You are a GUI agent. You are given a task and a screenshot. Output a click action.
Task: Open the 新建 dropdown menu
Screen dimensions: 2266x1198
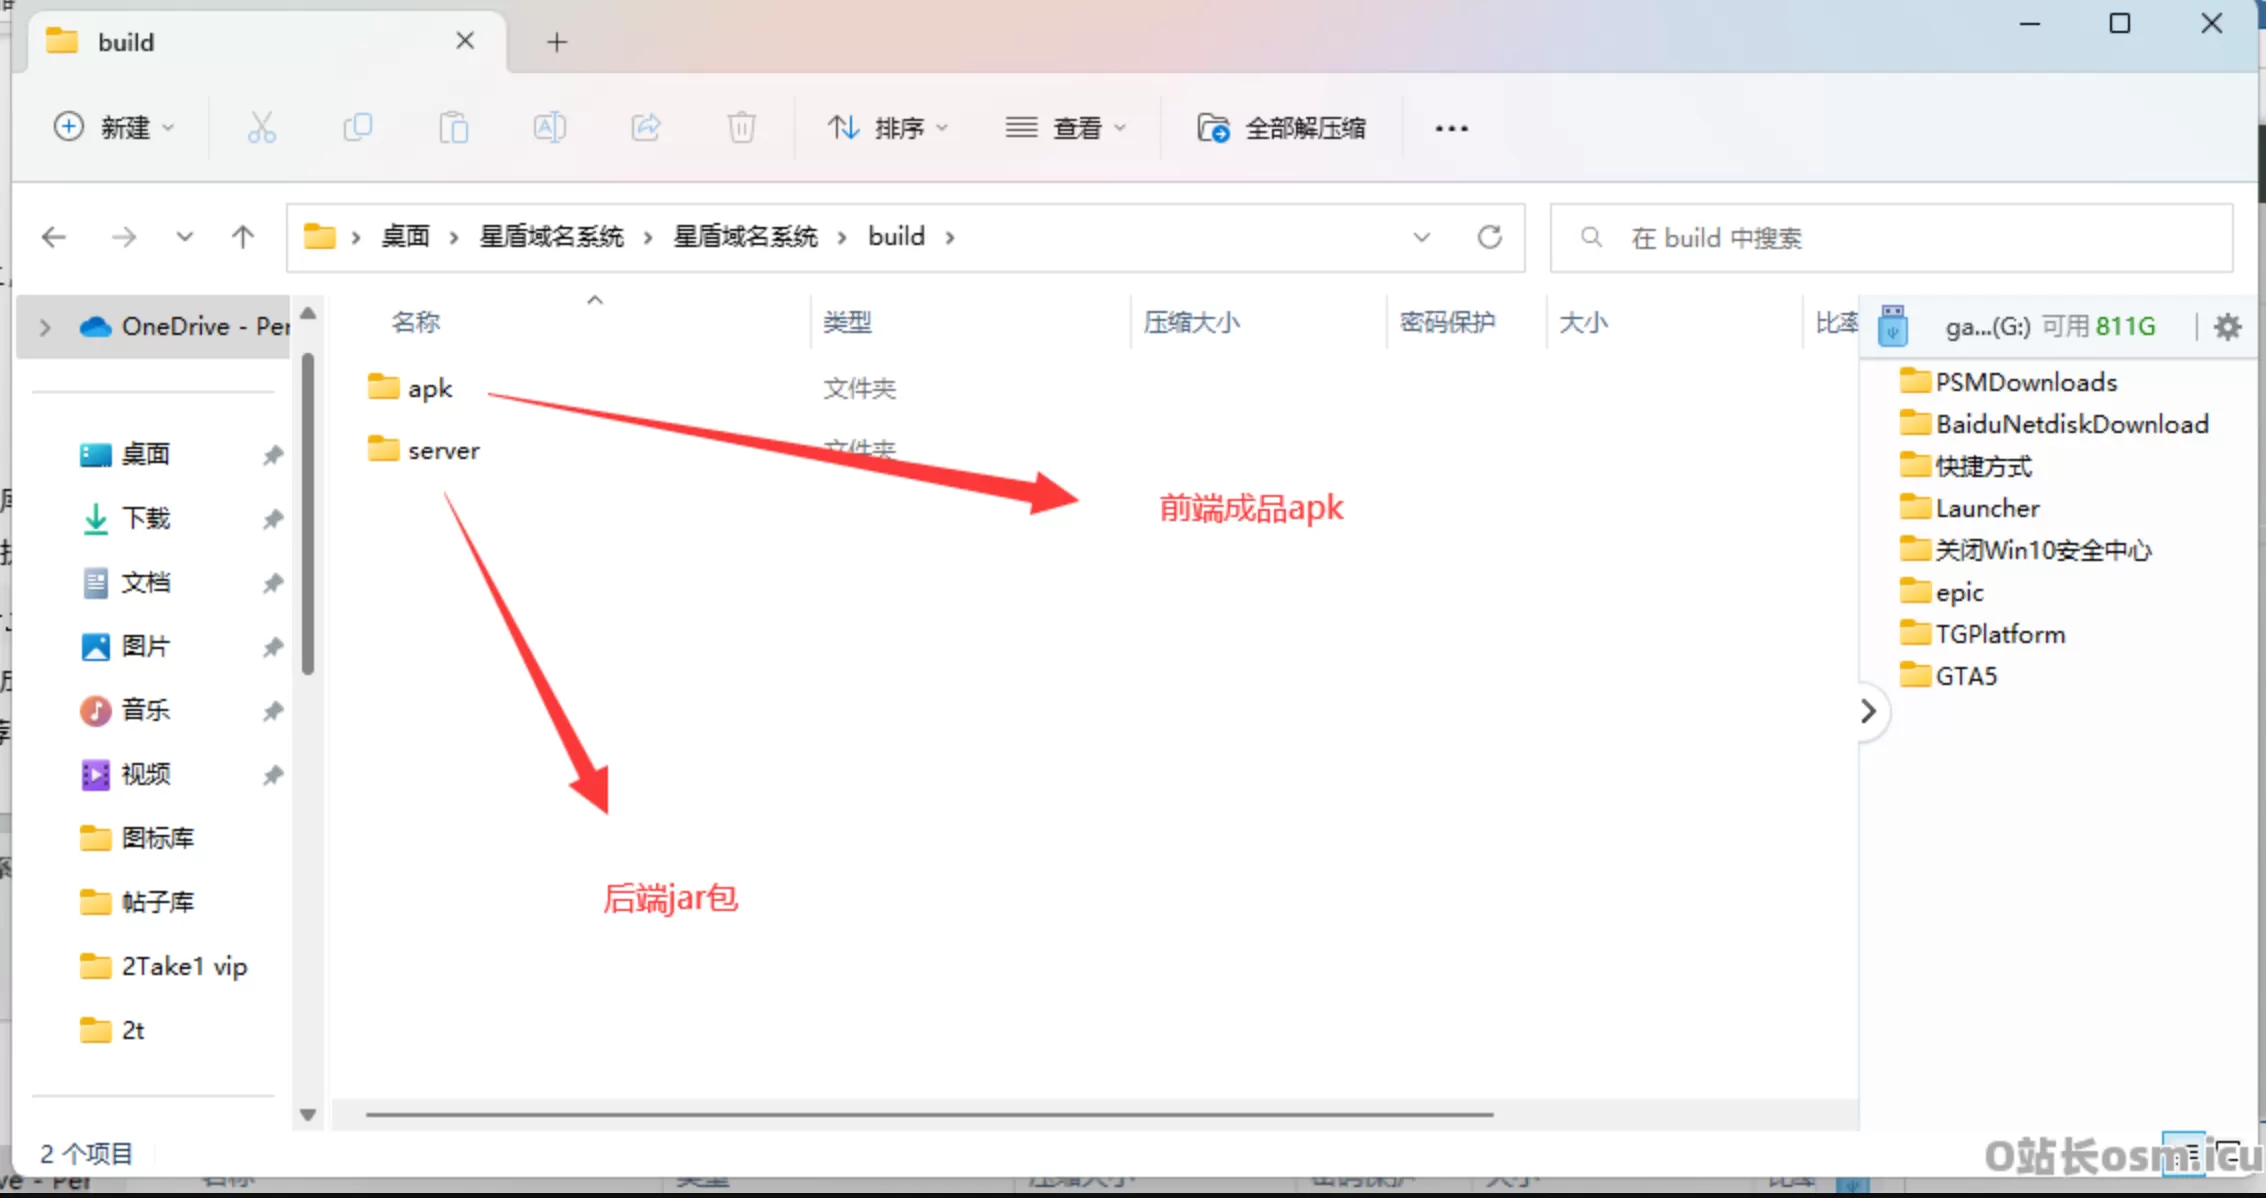113,128
